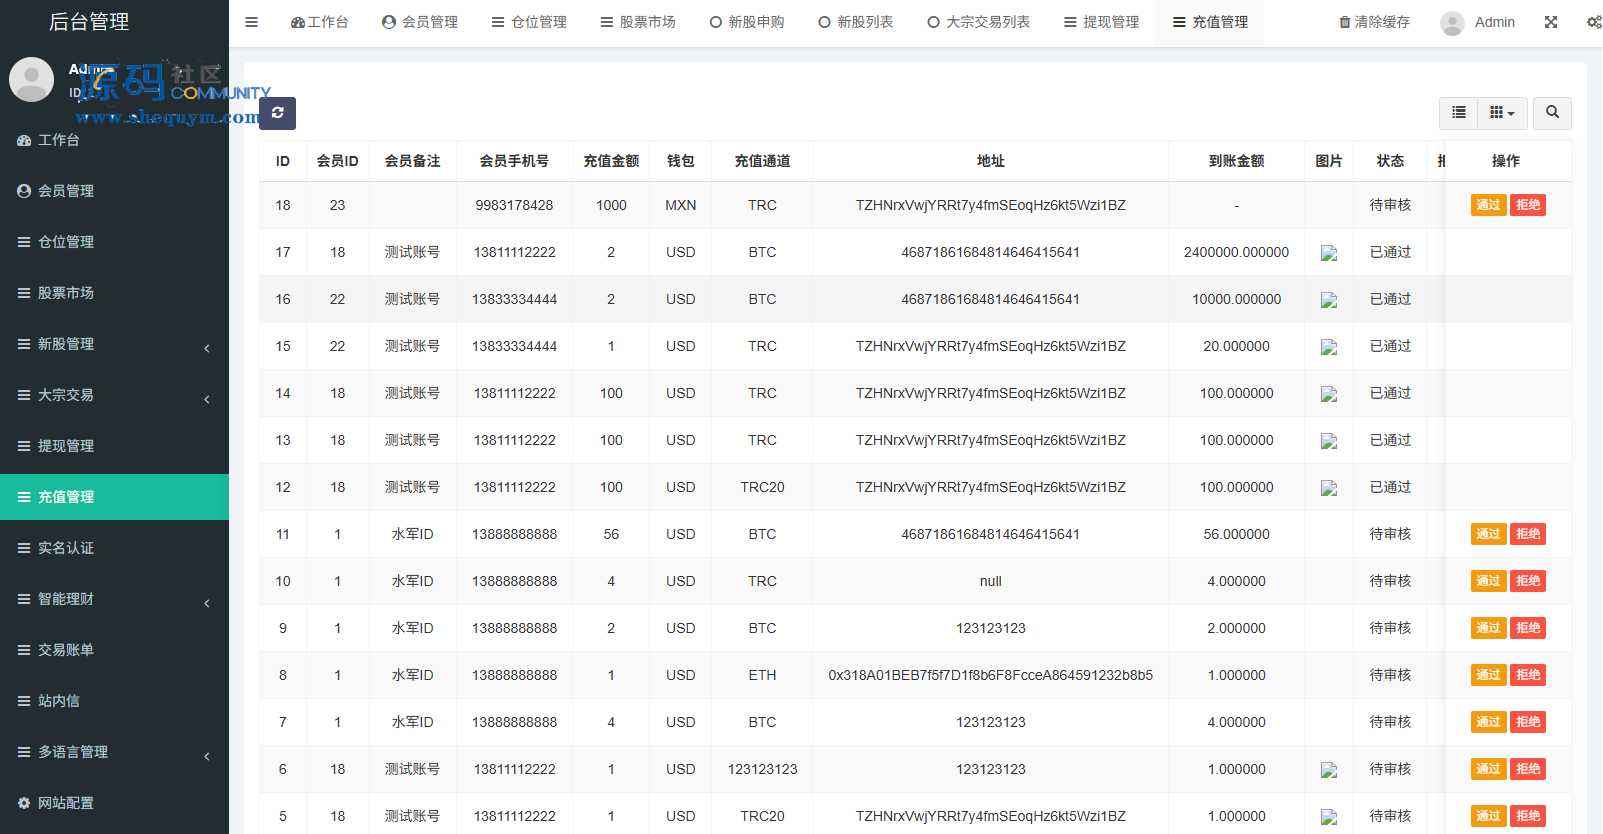Click the 充值金额 column header
This screenshot has height=834, width=1603.
611,161
